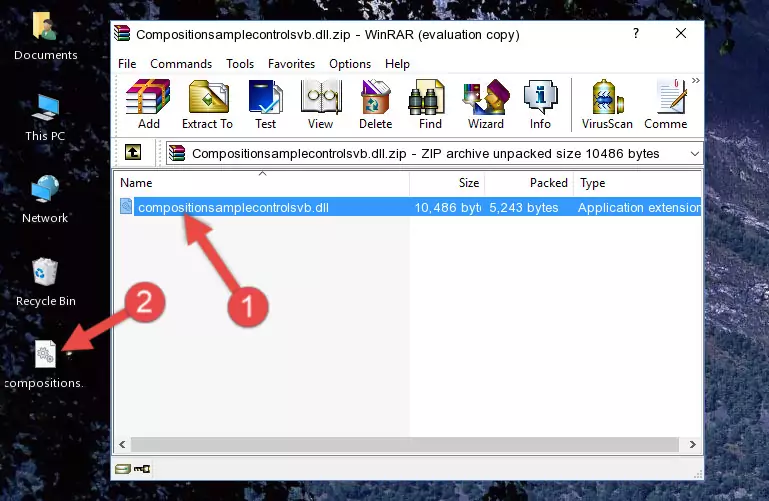Select the Documents desktop icon
Viewport: 769px width, 501px height.
(46, 37)
